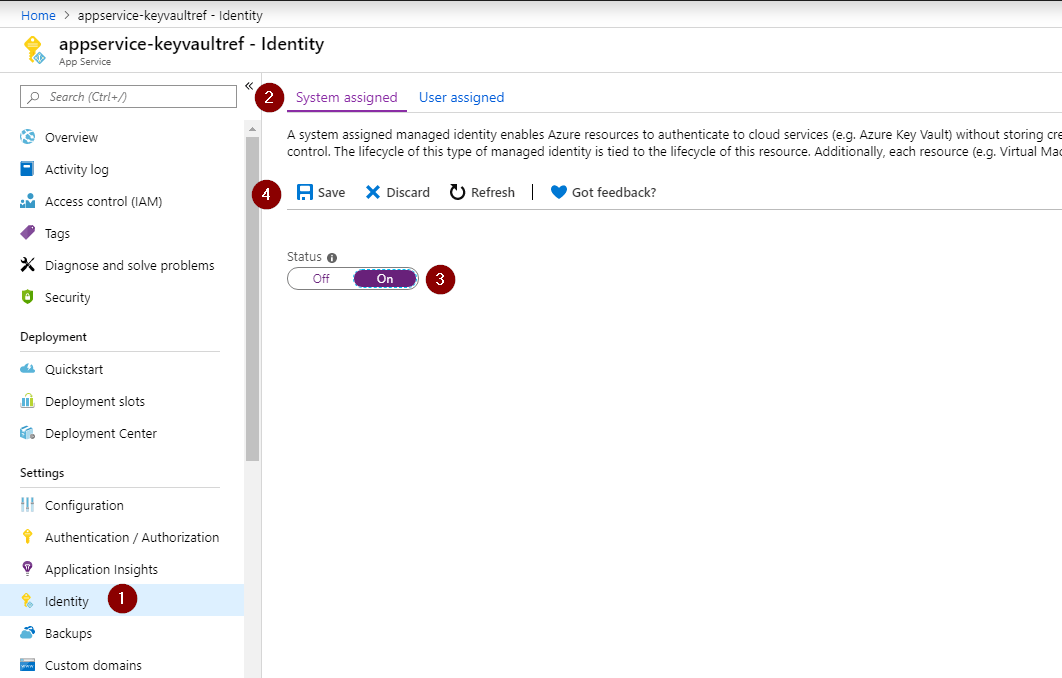The width and height of the screenshot is (1062, 678).
Task: Click the Quickstart cloud icon
Action: (28, 368)
